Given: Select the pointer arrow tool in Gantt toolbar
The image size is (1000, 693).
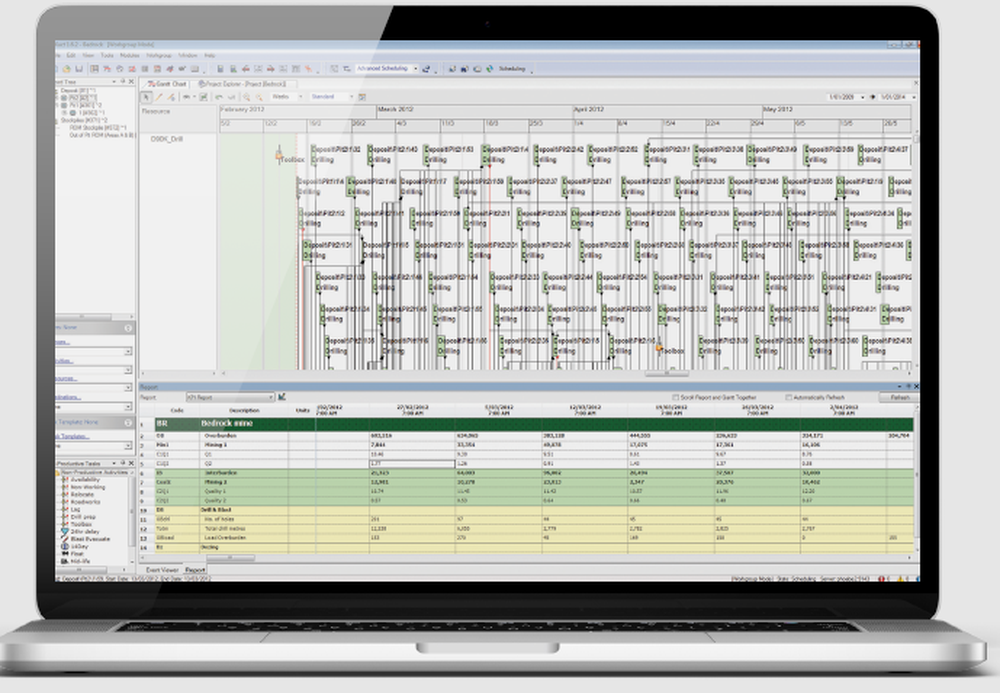Looking at the screenshot, I should pyautogui.click(x=146, y=97).
